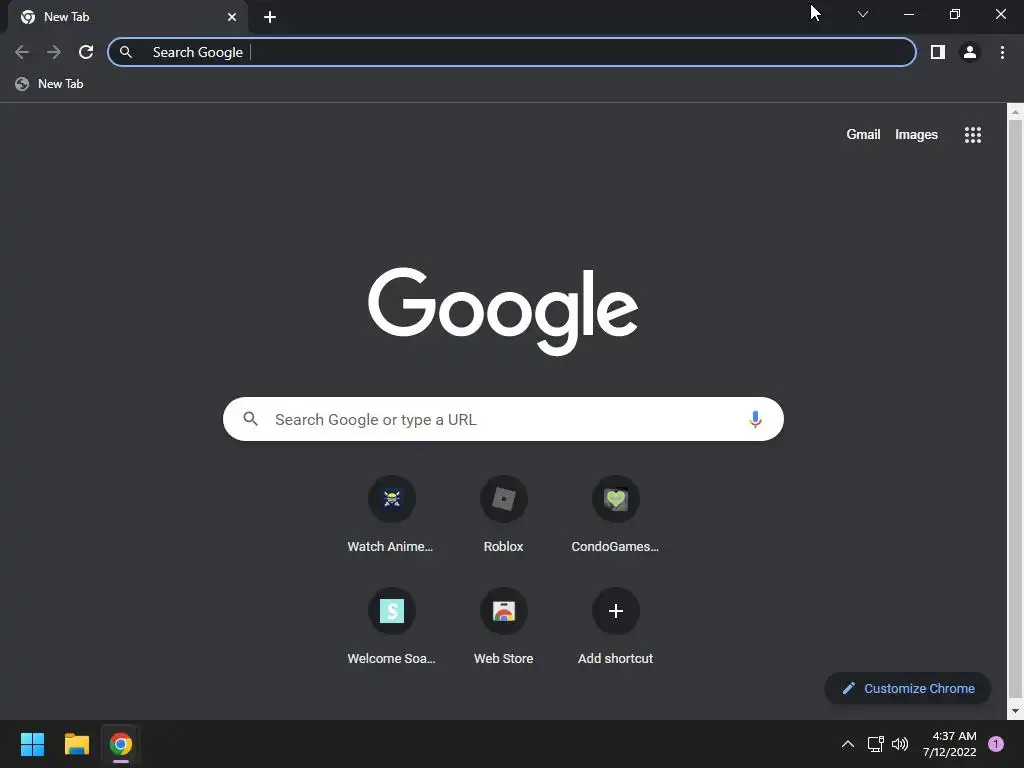Click the scrollbar down arrow
The image size is (1024, 768).
1015,711
